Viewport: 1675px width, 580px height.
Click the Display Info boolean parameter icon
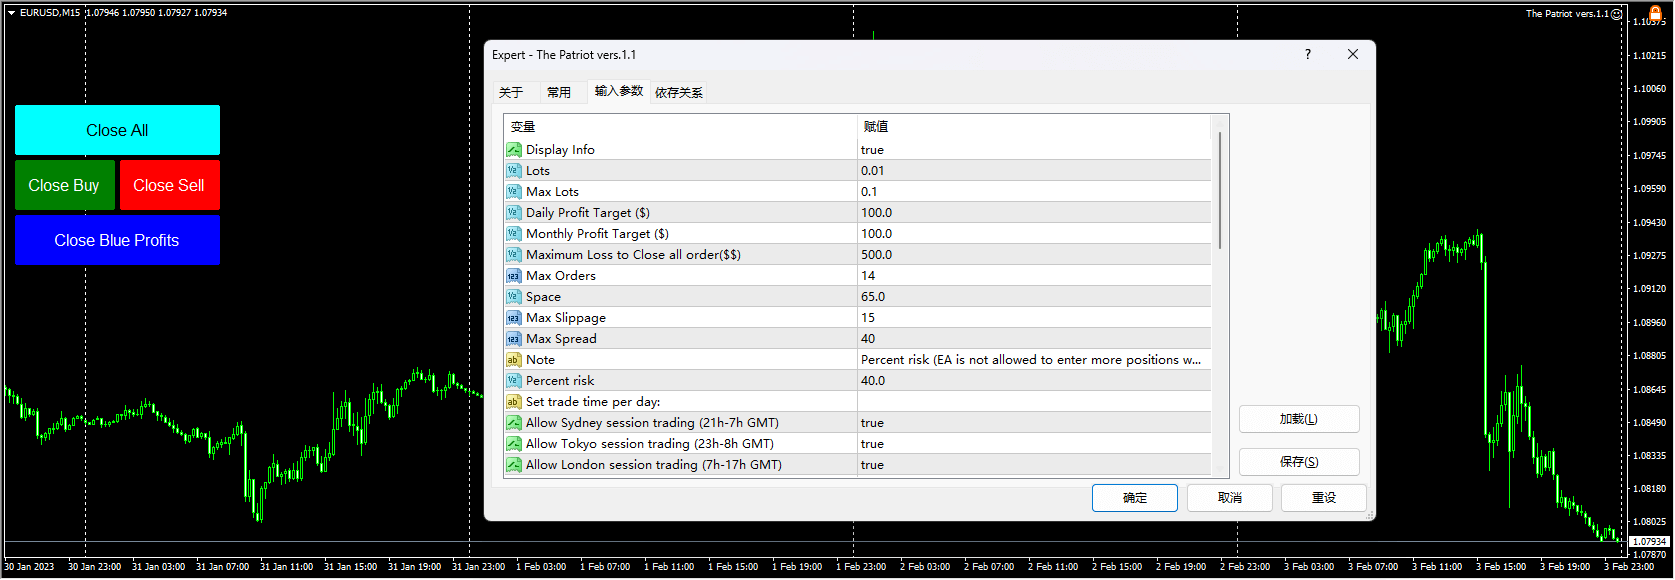pyautogui.click(x=513, y=150)
